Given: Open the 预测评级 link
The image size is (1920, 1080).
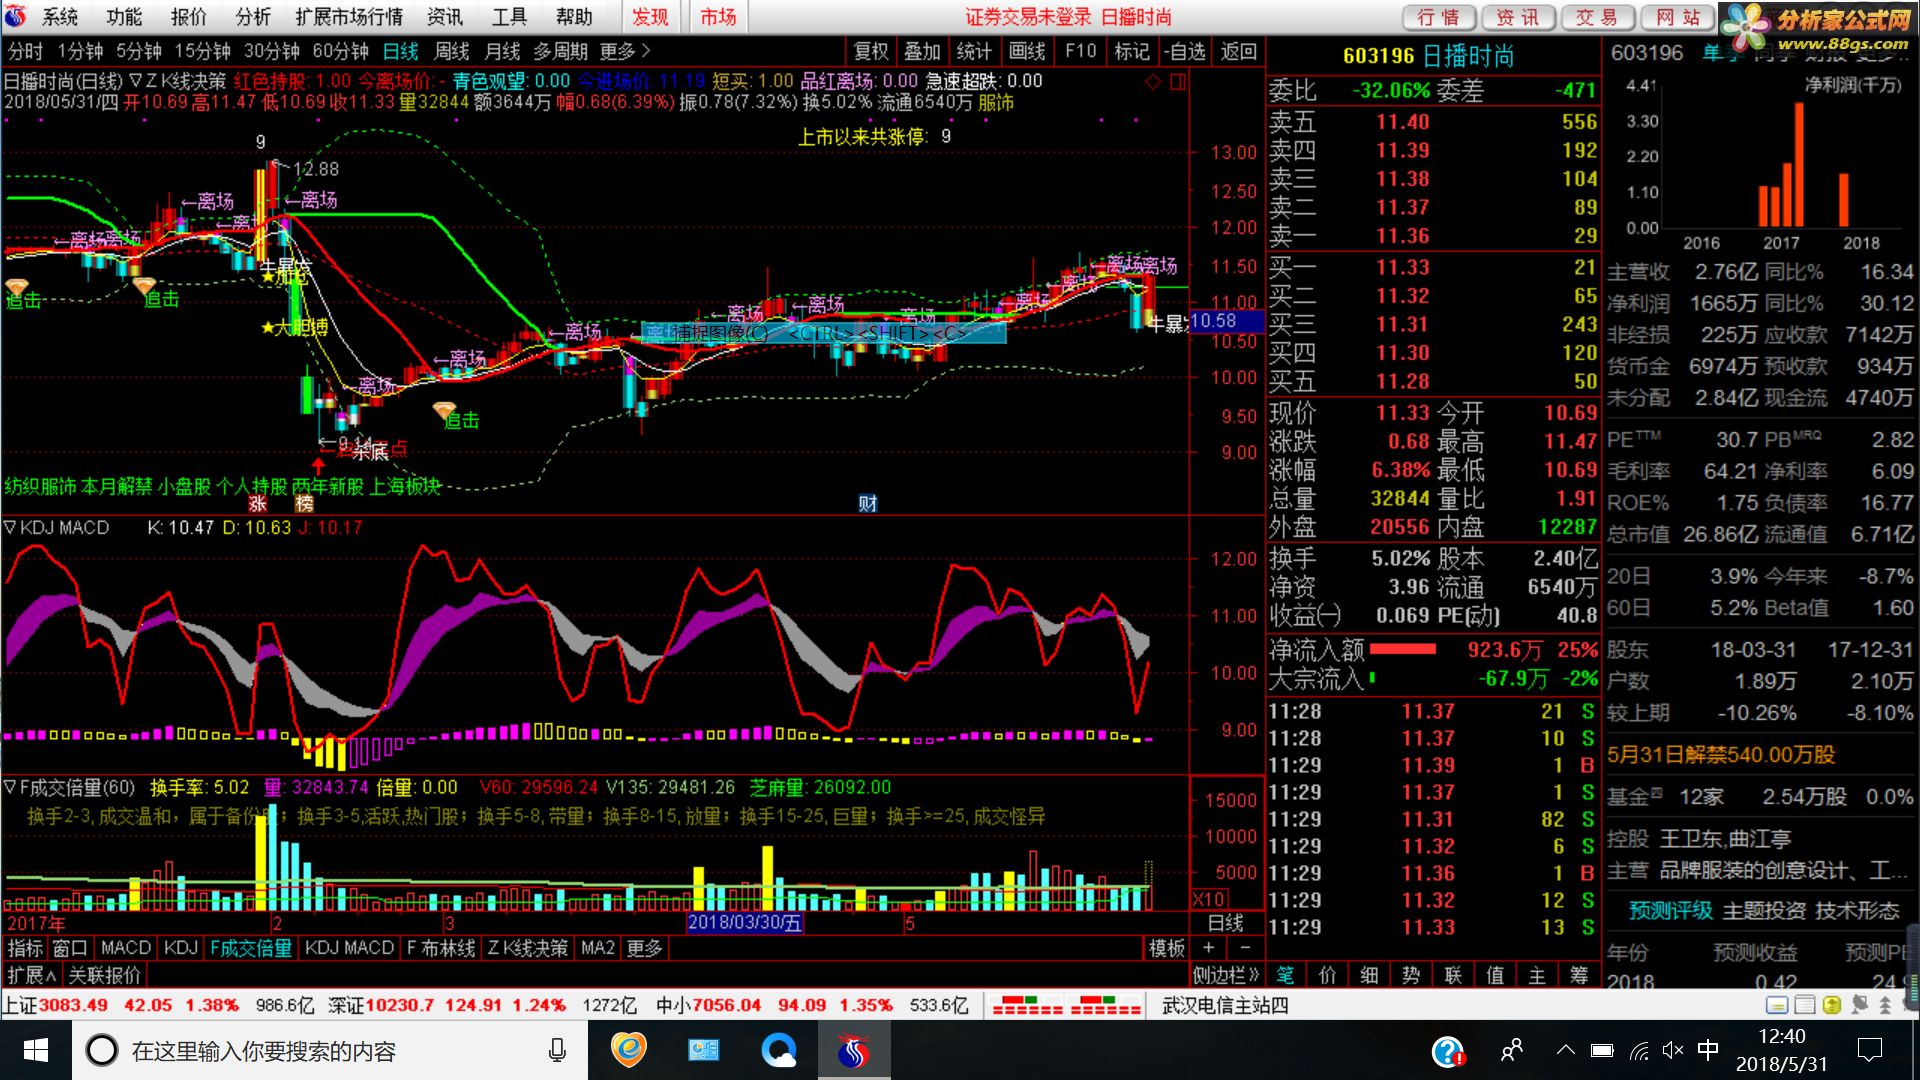Looking at the screenshot, I should [x=1671, y=911].
